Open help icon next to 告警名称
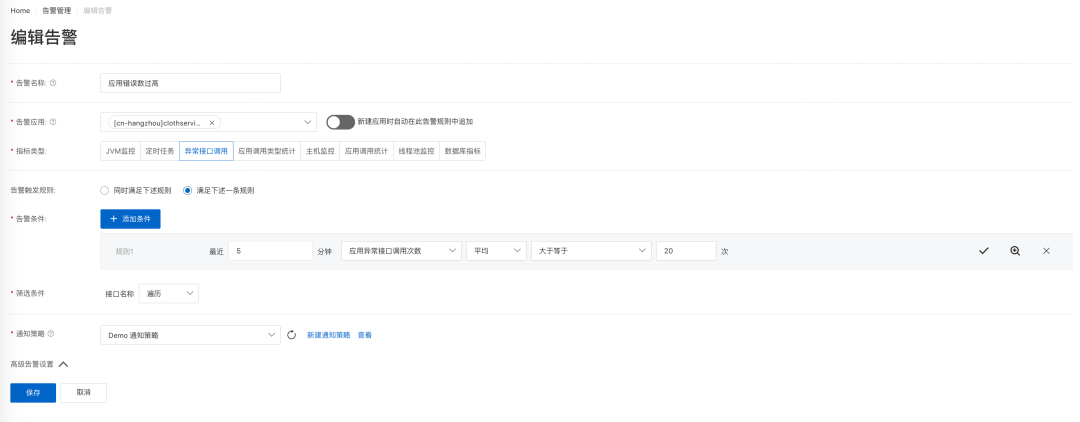1080x422 pixels. click(53, 83)
